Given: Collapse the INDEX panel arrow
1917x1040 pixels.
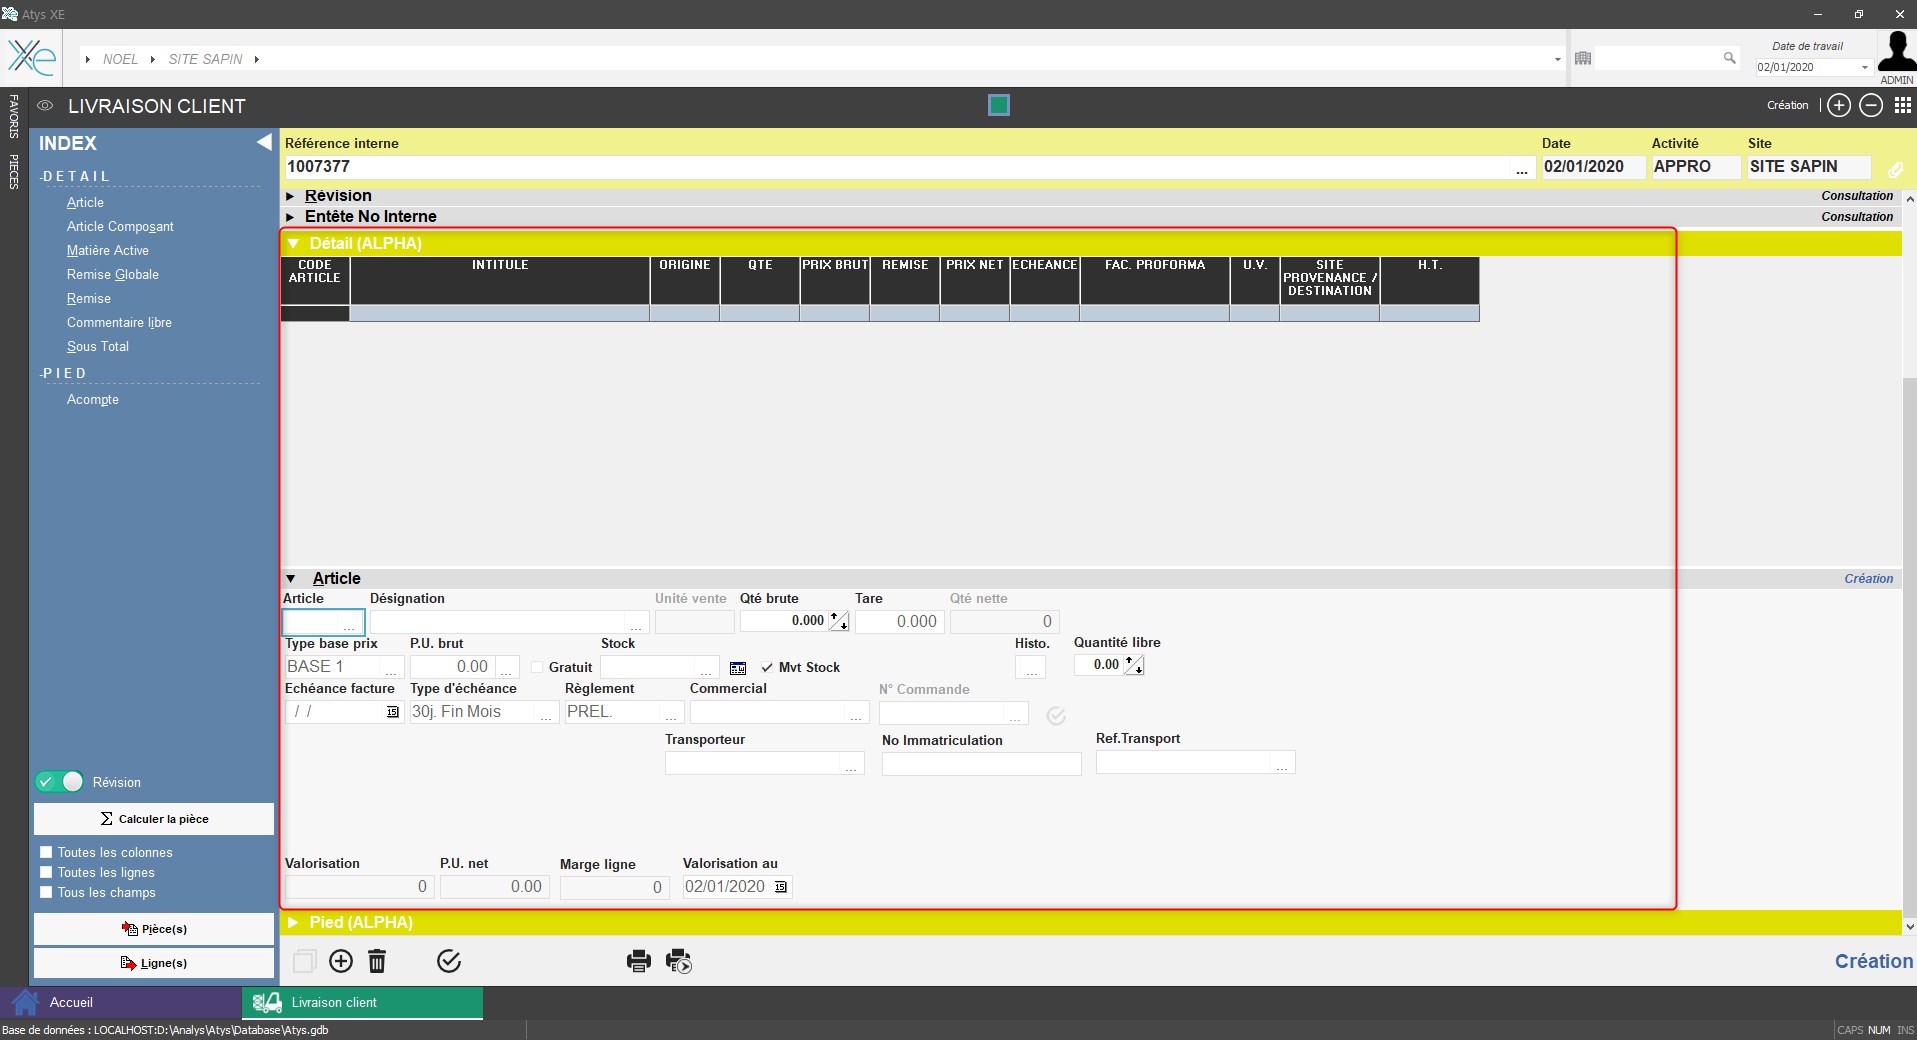Looking at the screenshot, I should [x=264, y=143].
